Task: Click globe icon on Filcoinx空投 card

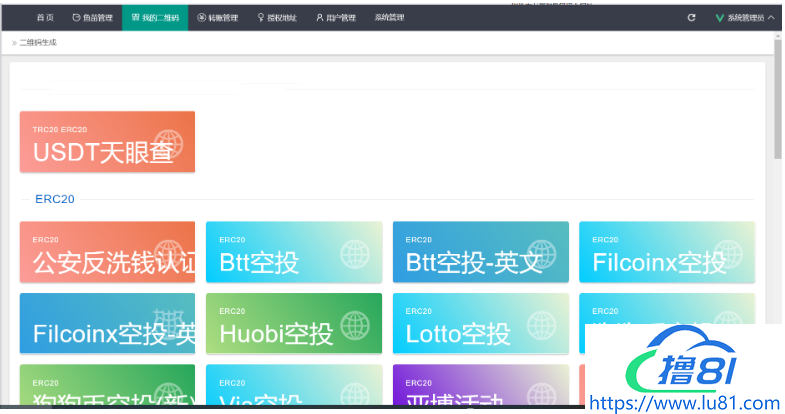Action: pyautogui.click(x=729, y=255)
